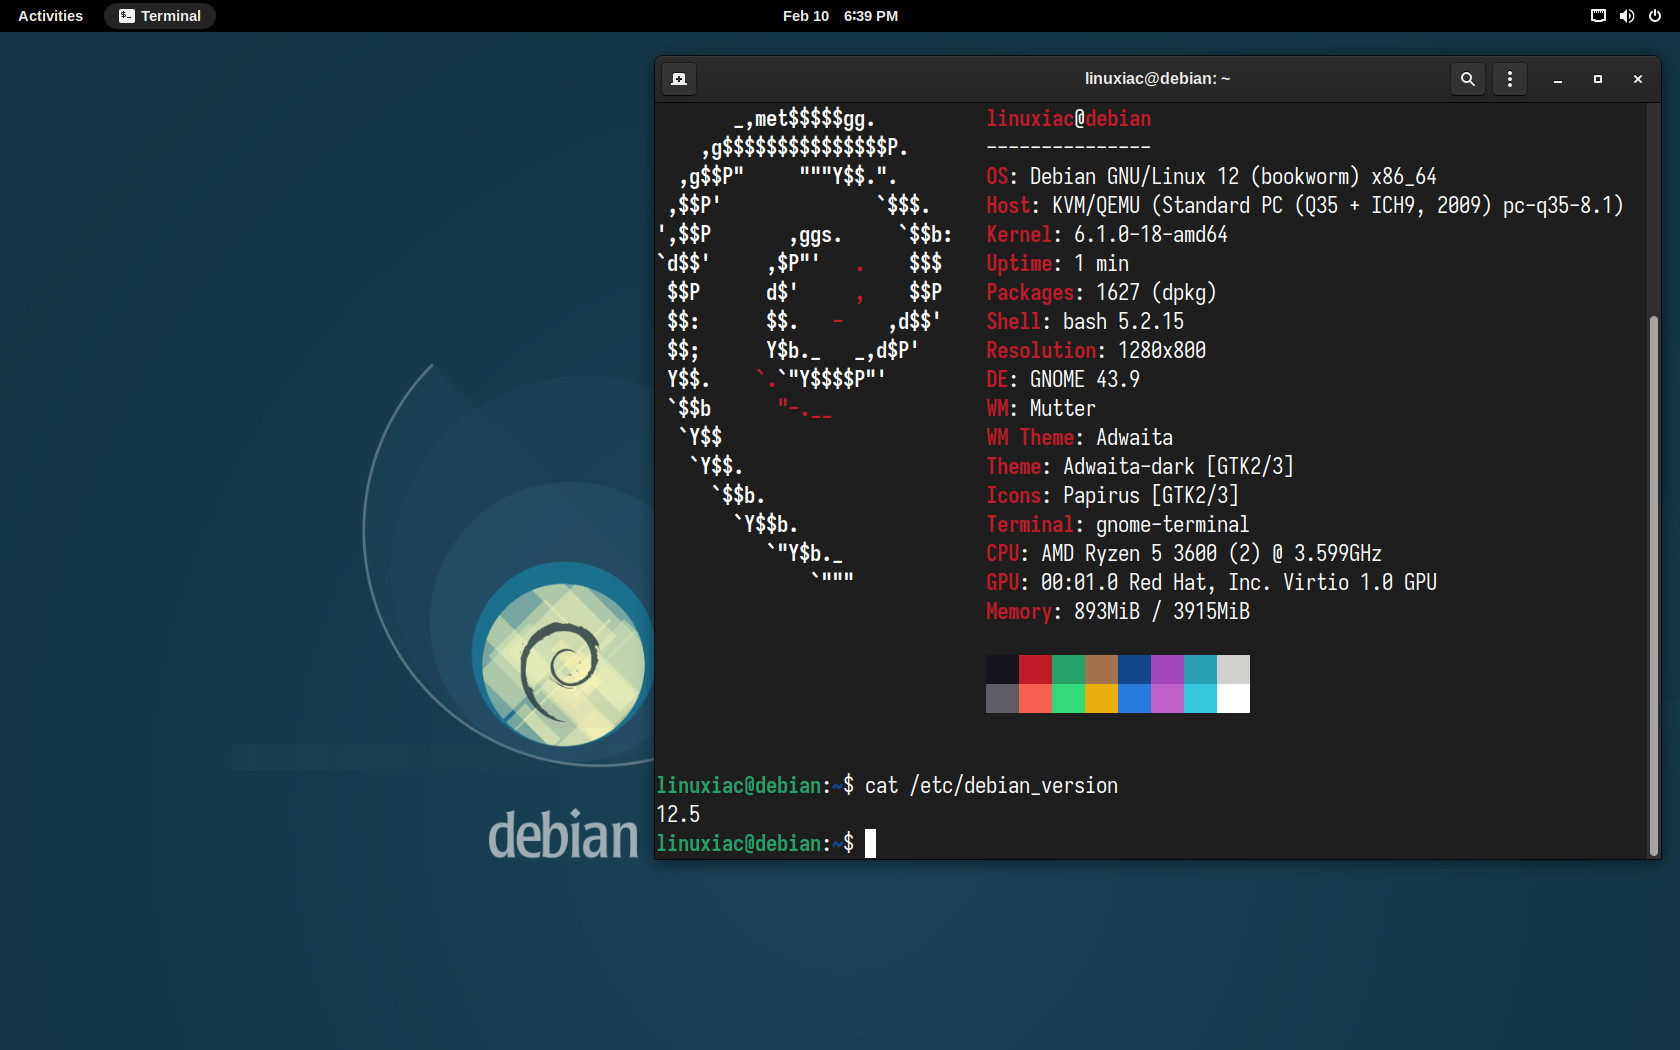Click the red color block in top row
Screen dimensions: 1680x1050
click(x=1035, y=670)
